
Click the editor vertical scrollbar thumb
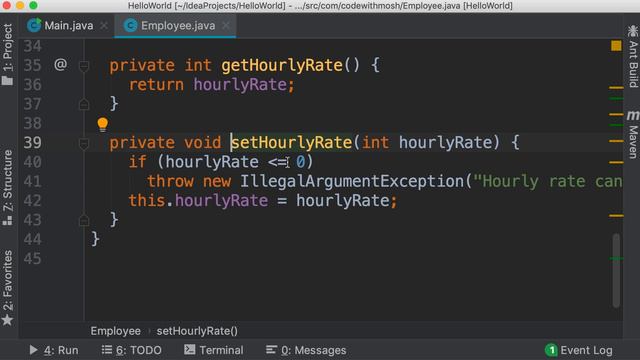616,270
